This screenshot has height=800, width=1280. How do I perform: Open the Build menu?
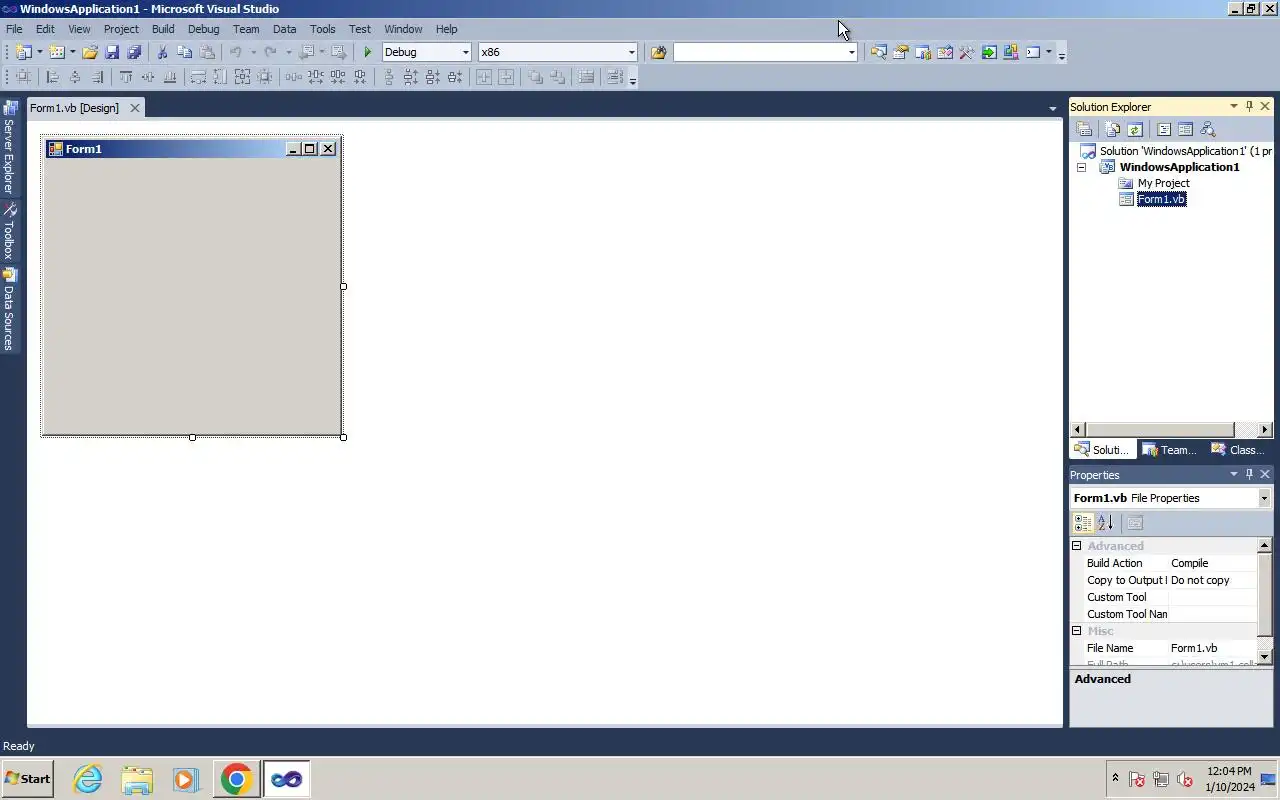[x=163, y=29]
